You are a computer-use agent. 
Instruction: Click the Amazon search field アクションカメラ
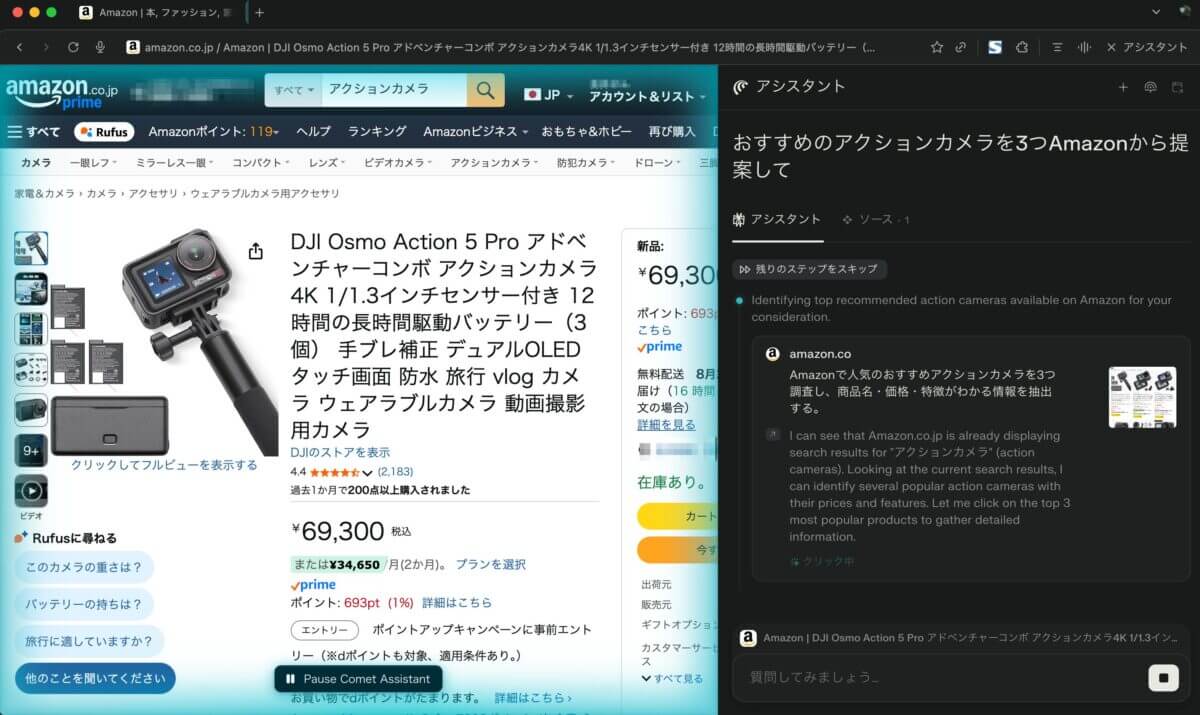point(394,91)
